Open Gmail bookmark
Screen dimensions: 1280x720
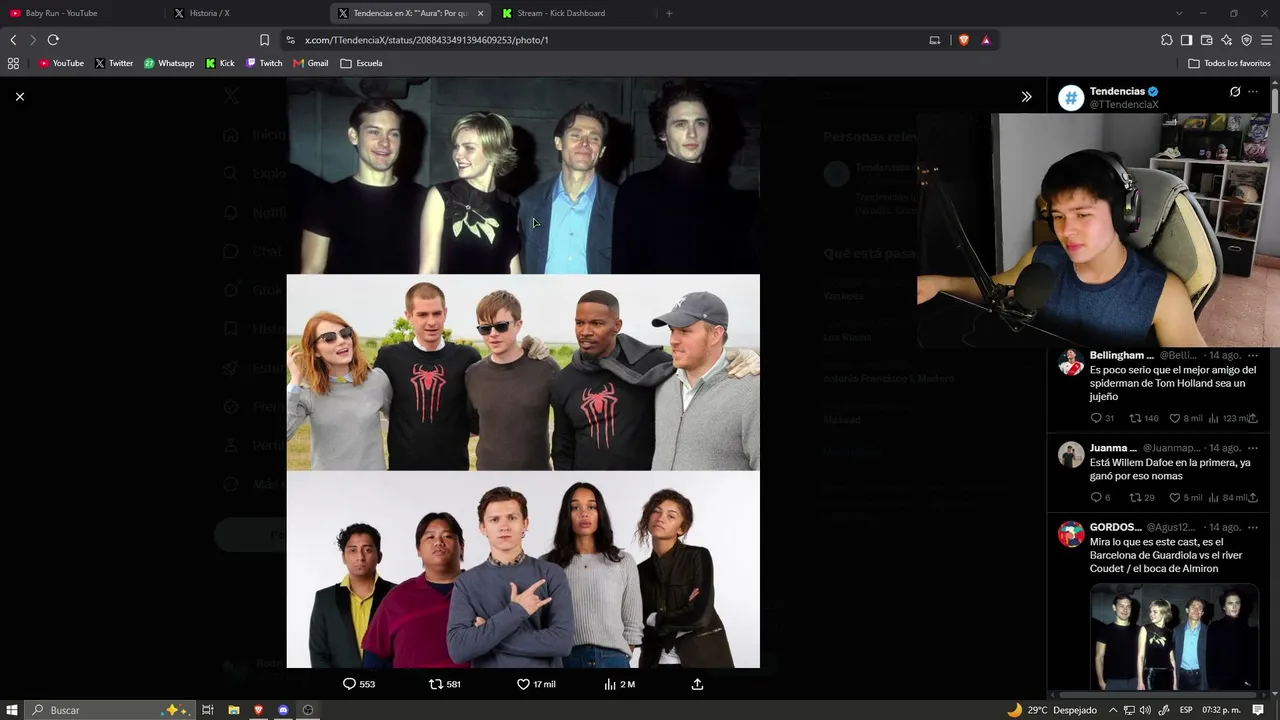coord(311,63)
